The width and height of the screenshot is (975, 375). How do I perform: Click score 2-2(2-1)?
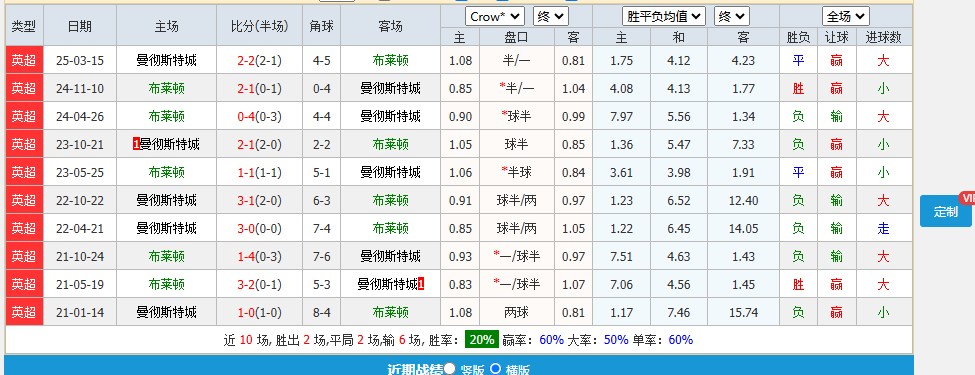tap(259, 61)
